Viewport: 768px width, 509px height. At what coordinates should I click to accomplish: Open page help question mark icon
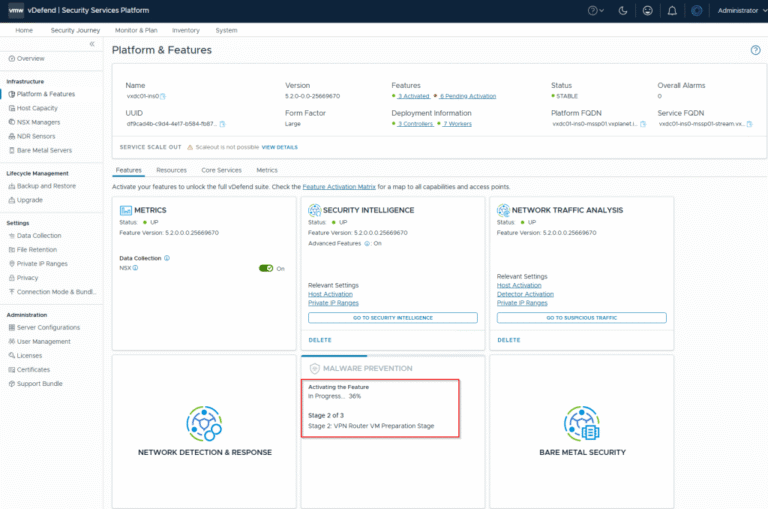point(755,50)
